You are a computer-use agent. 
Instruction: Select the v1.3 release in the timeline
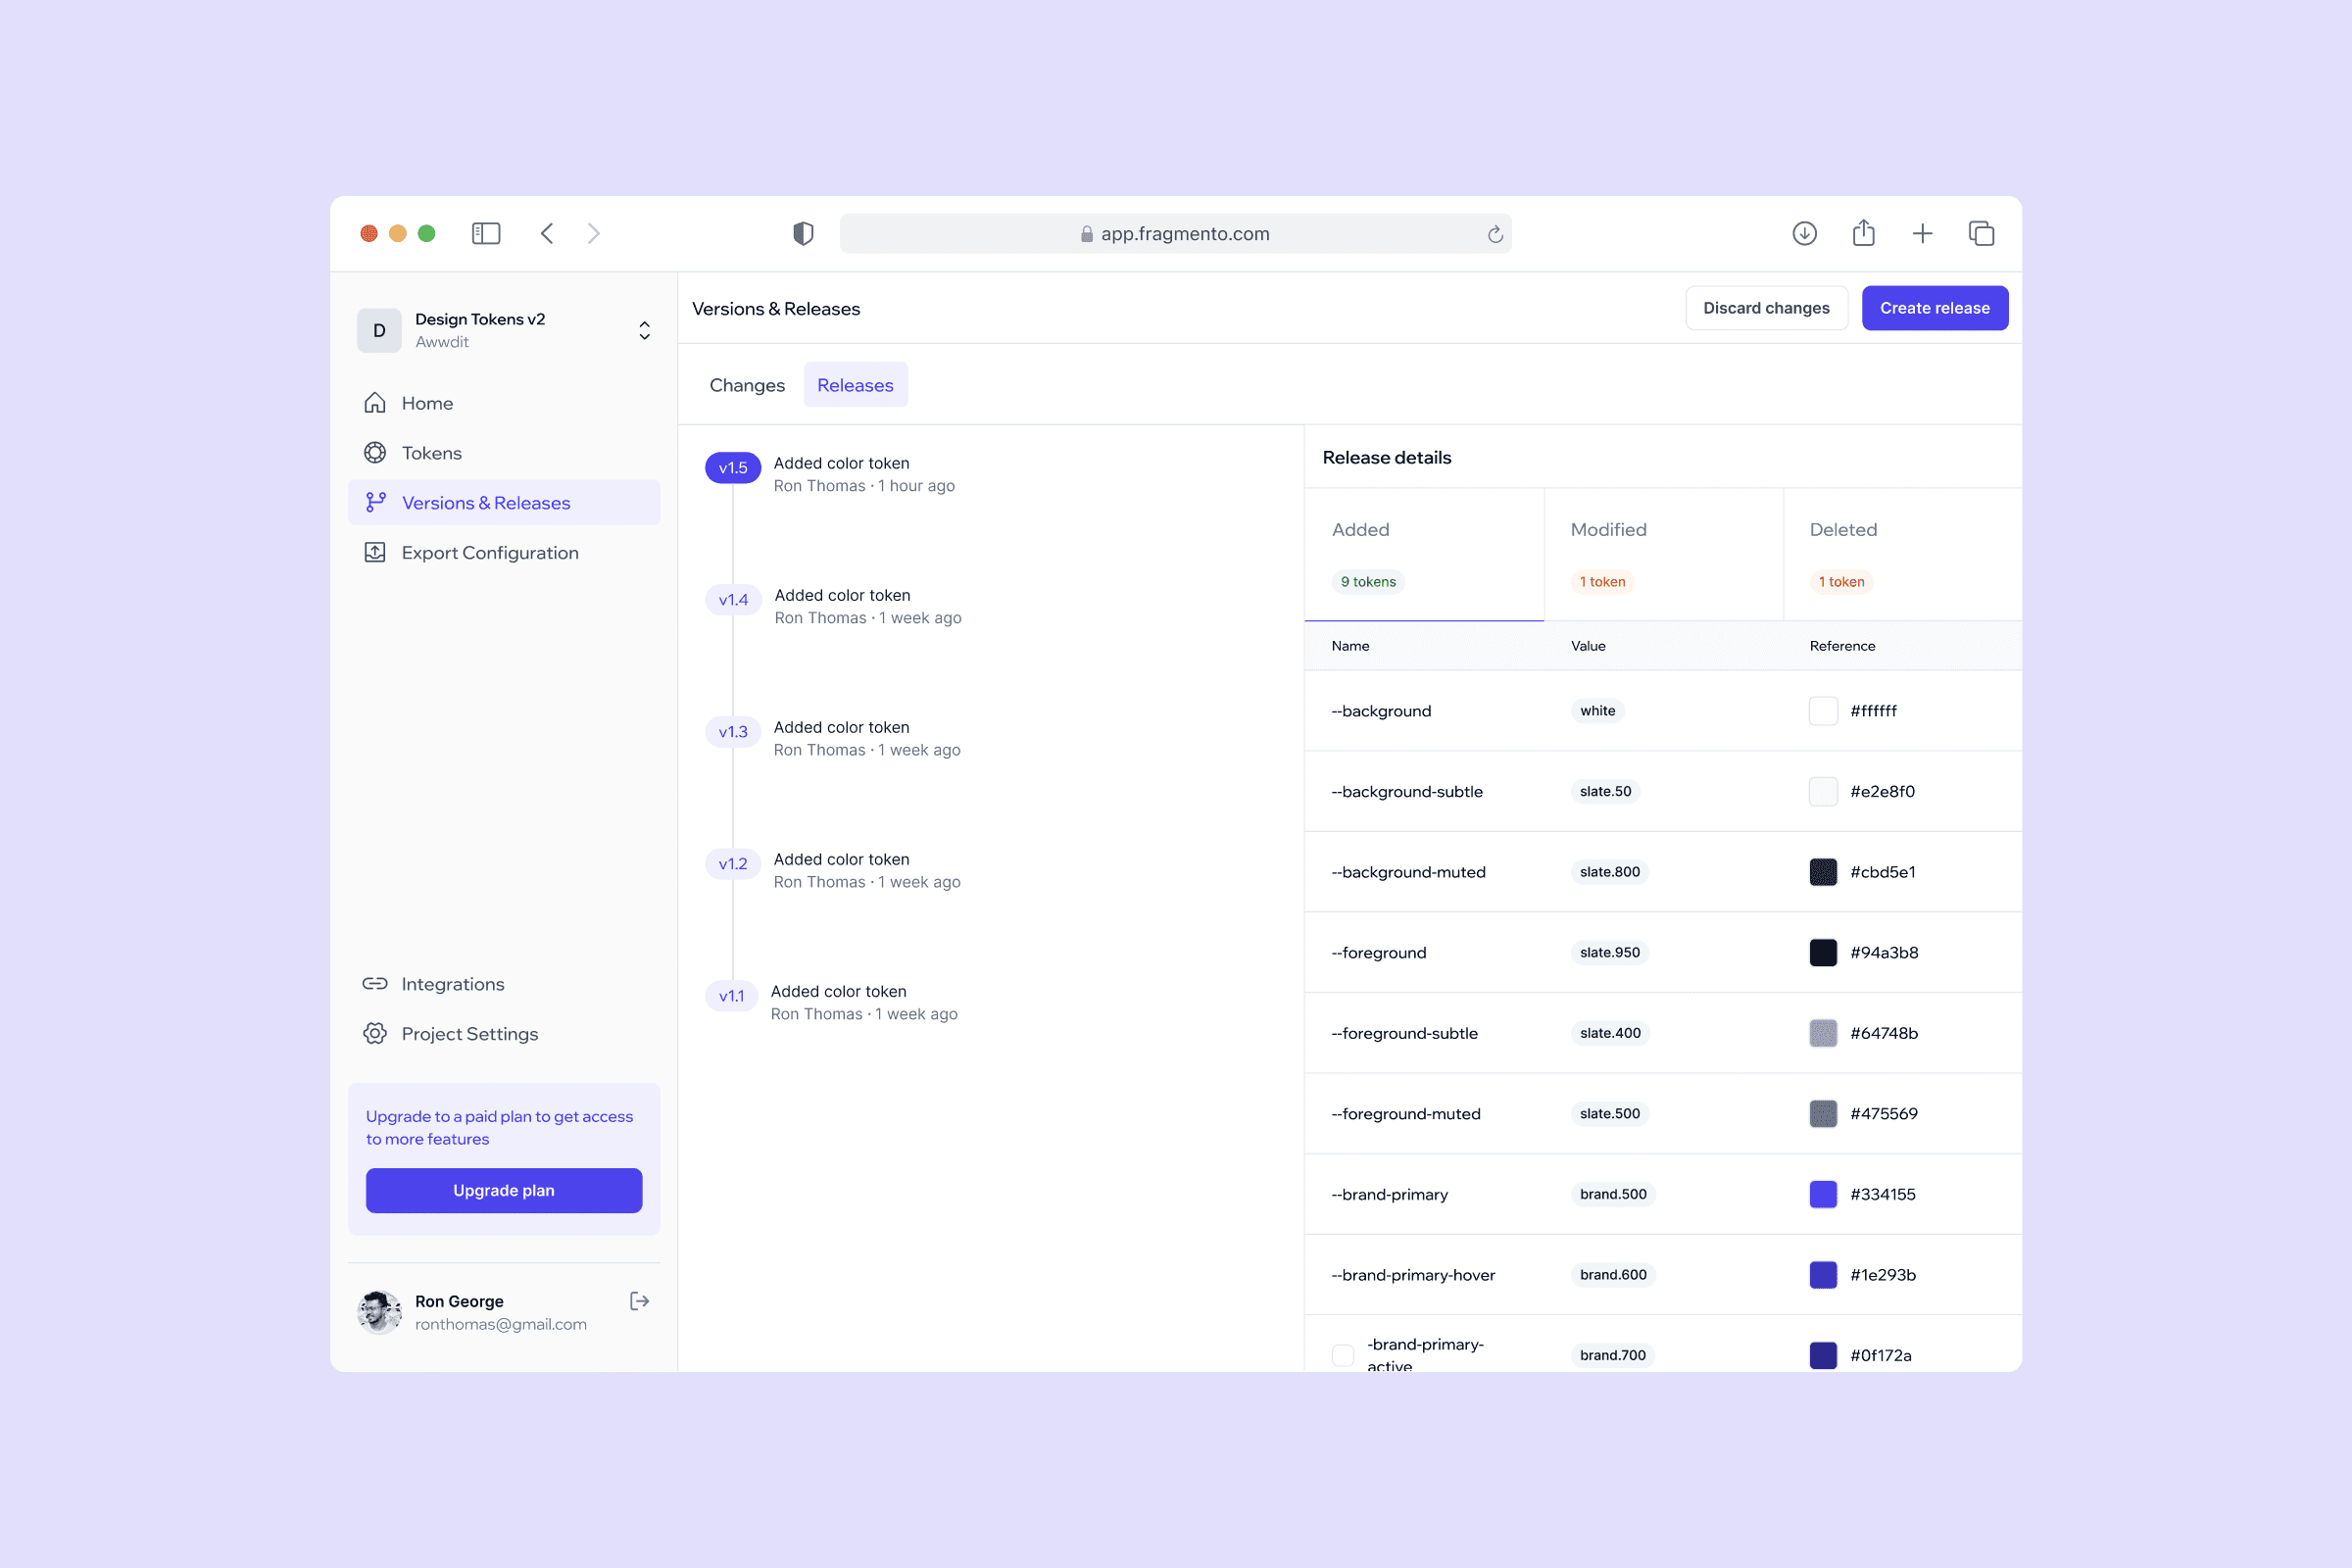(733, 732)
